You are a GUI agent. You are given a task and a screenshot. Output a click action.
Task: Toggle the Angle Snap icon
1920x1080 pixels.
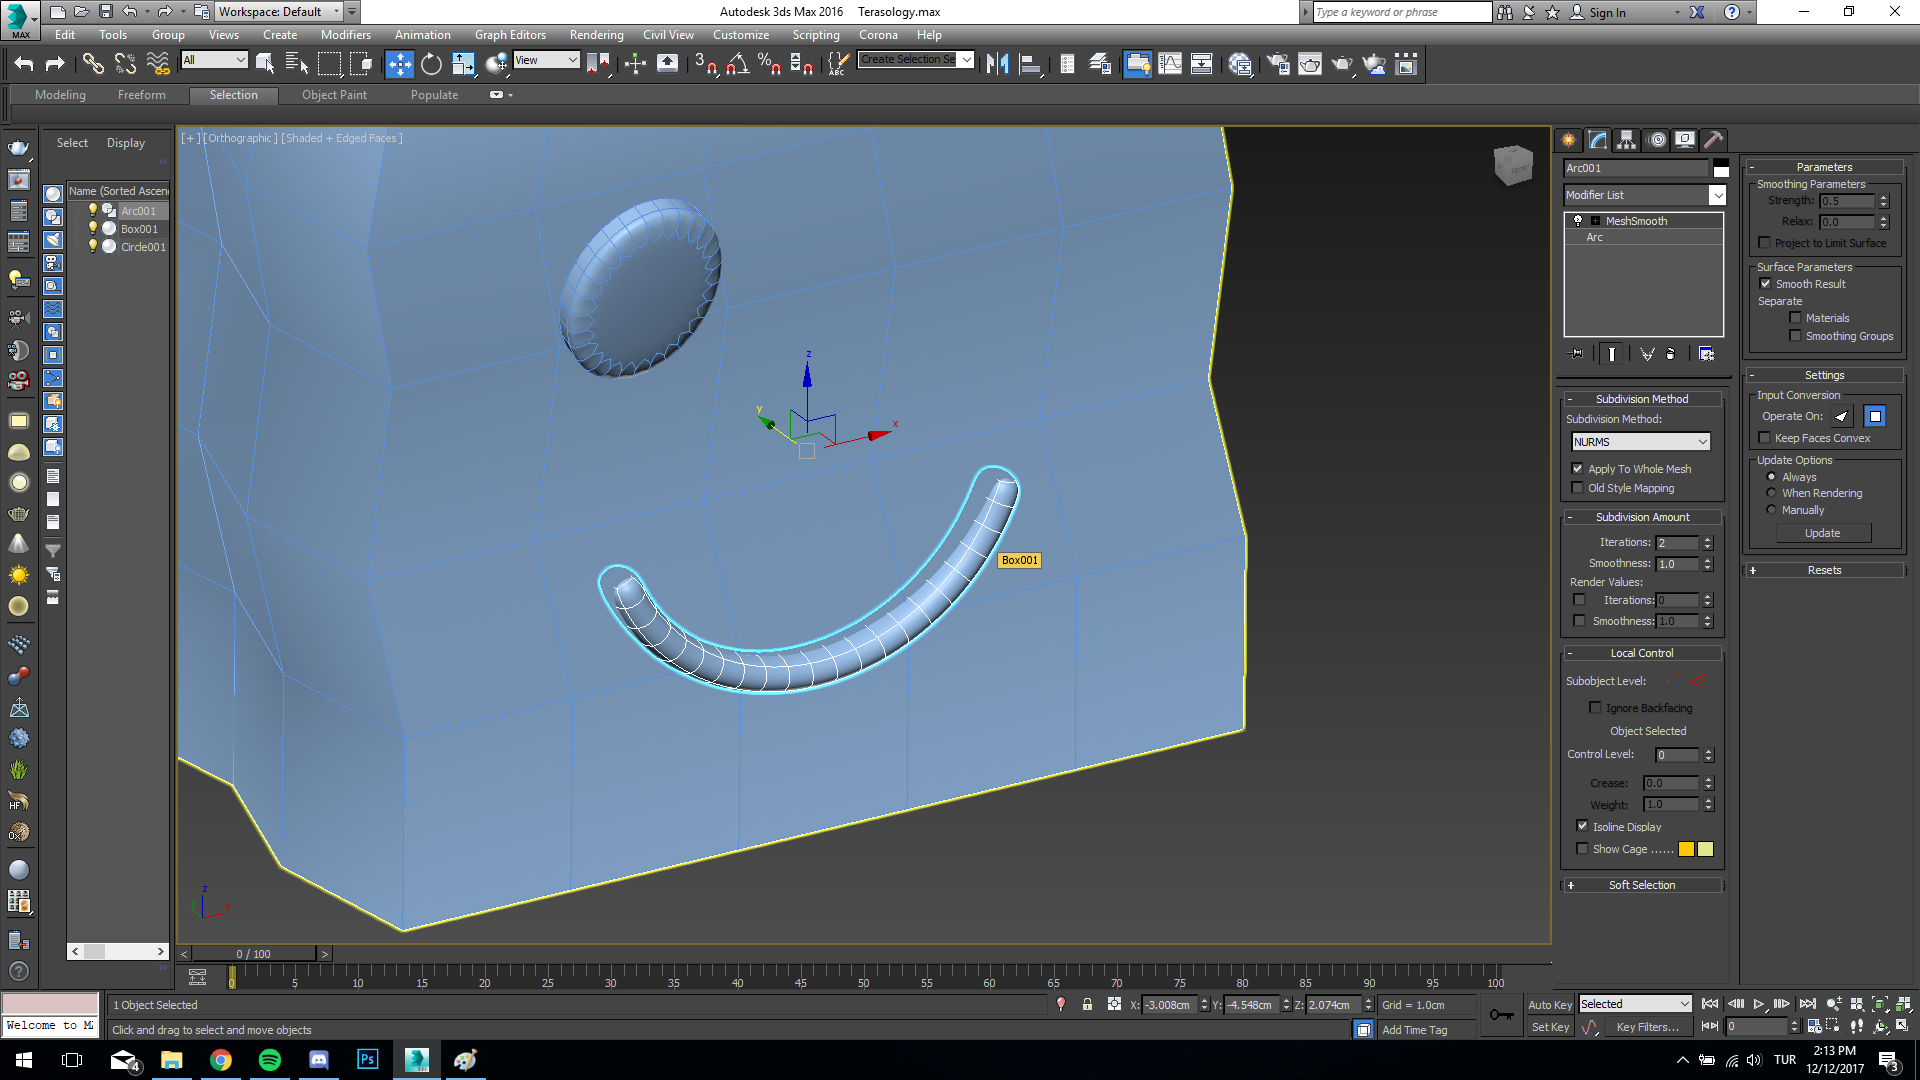click(737, 65)
